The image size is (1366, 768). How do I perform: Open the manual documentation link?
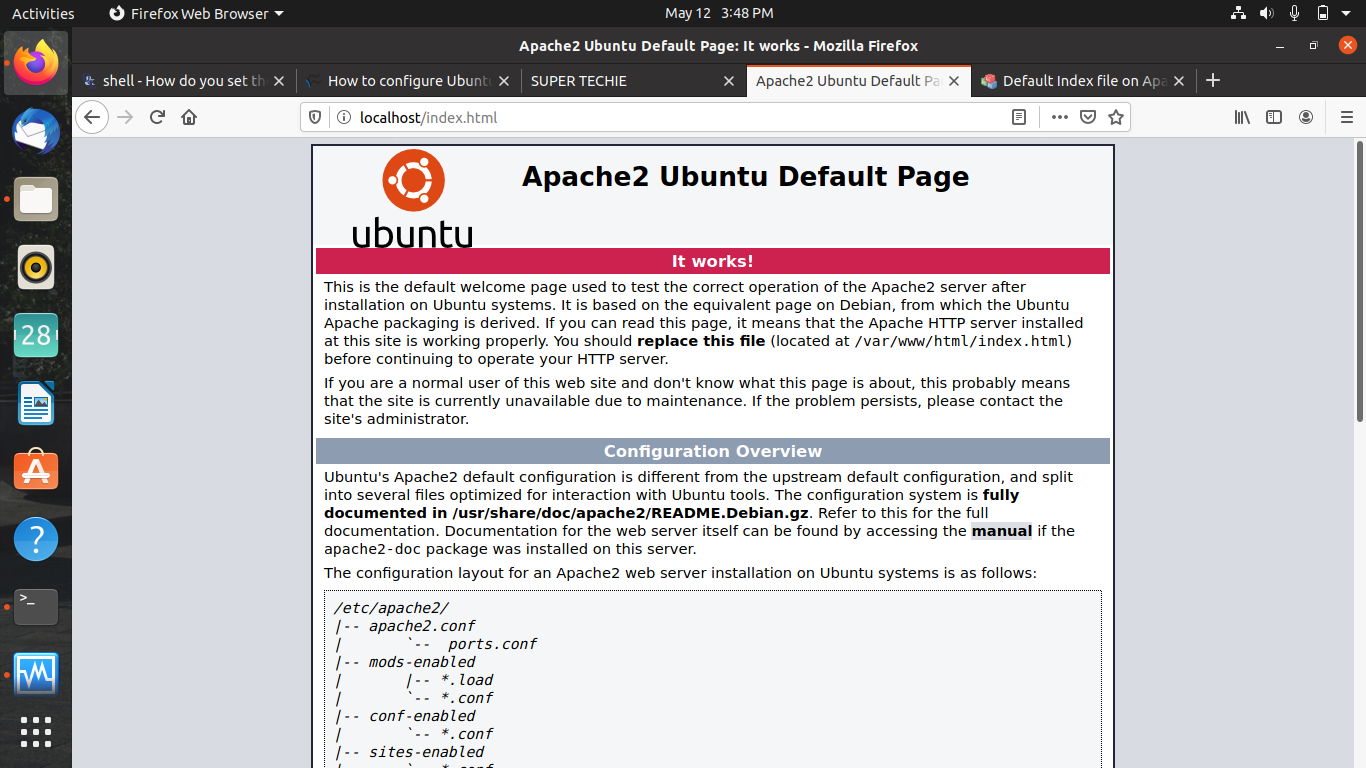coord(1001,531)
